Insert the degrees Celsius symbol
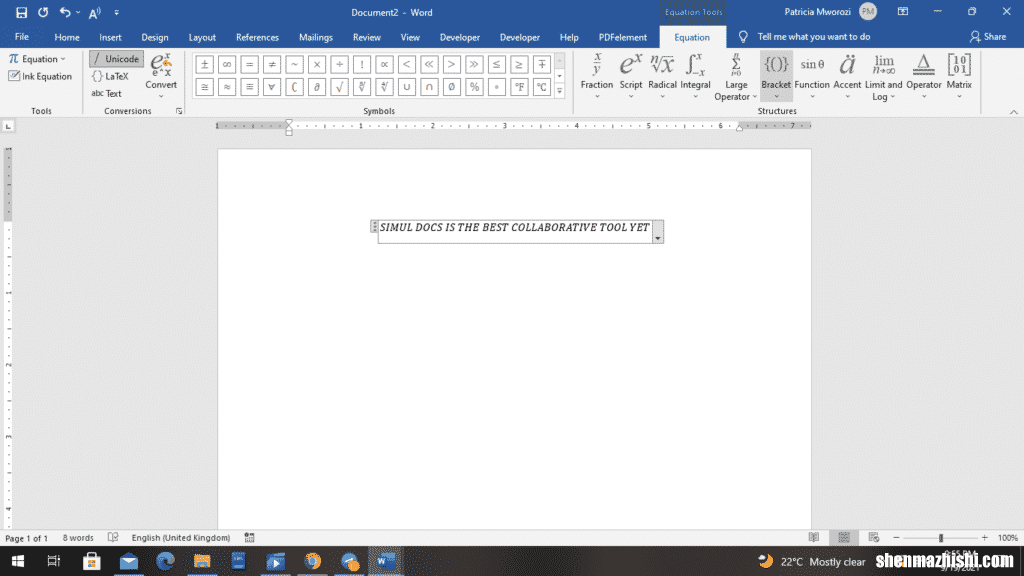Screen dimensions: 1024x576 click(x=542, y=87)
